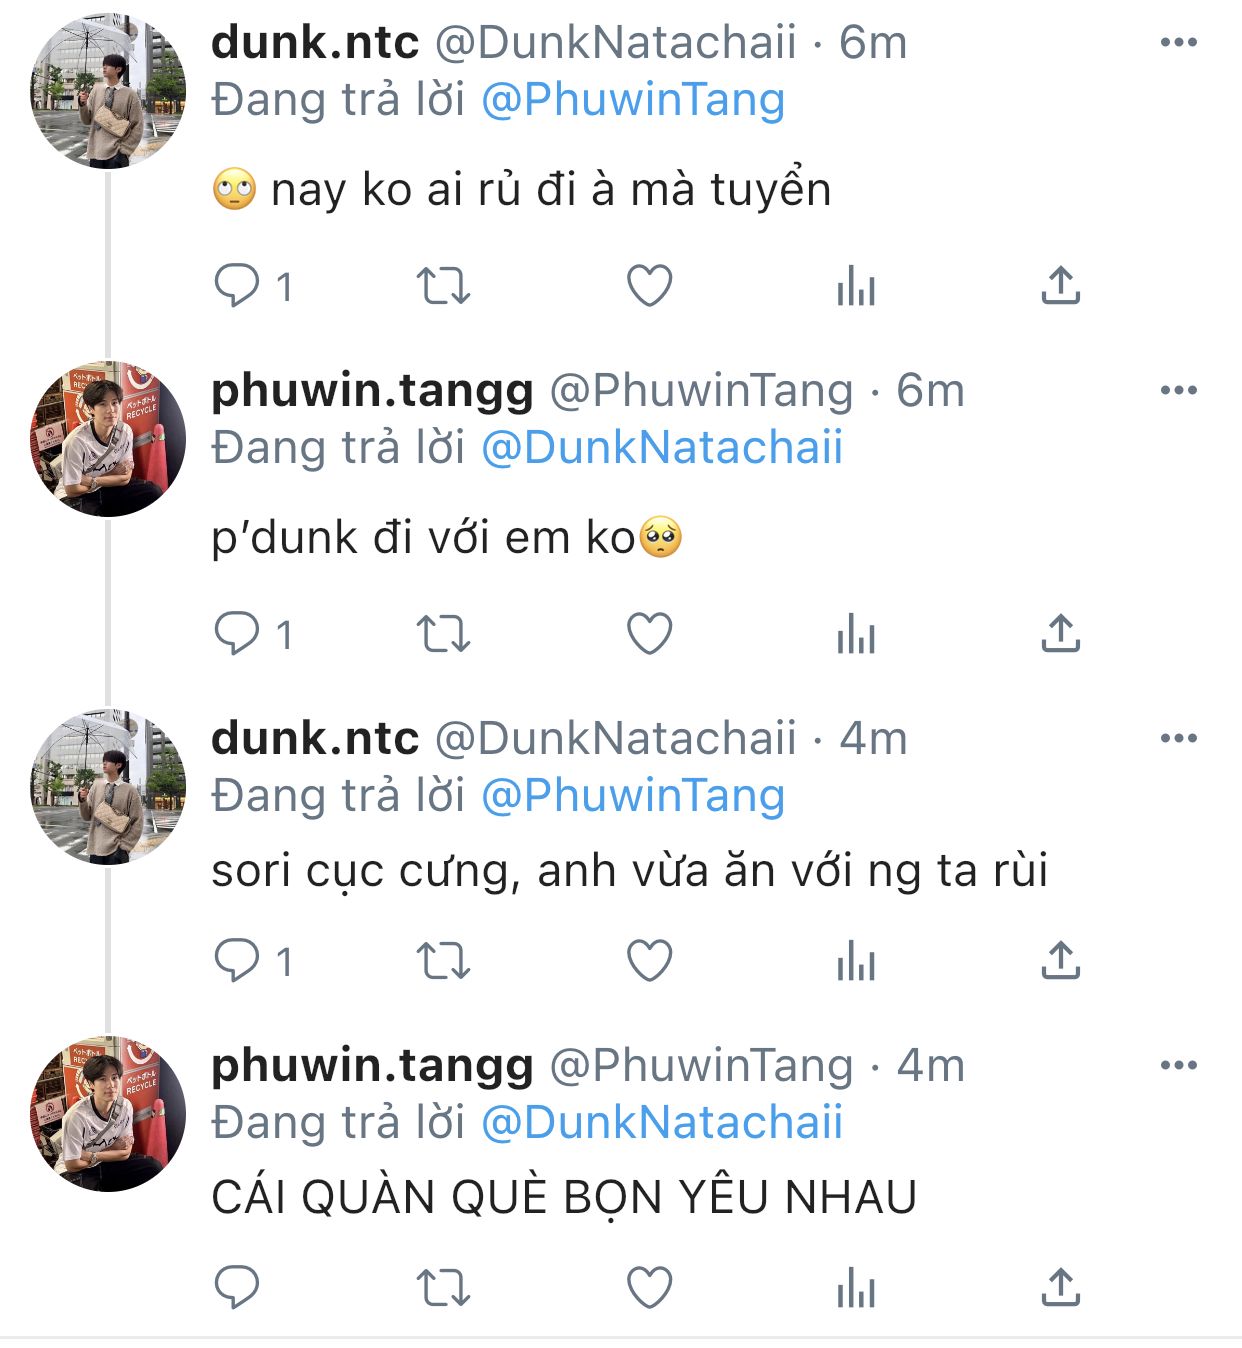Open phuwin.tangg's avatar on the last tweet

tap(107, 1114)
